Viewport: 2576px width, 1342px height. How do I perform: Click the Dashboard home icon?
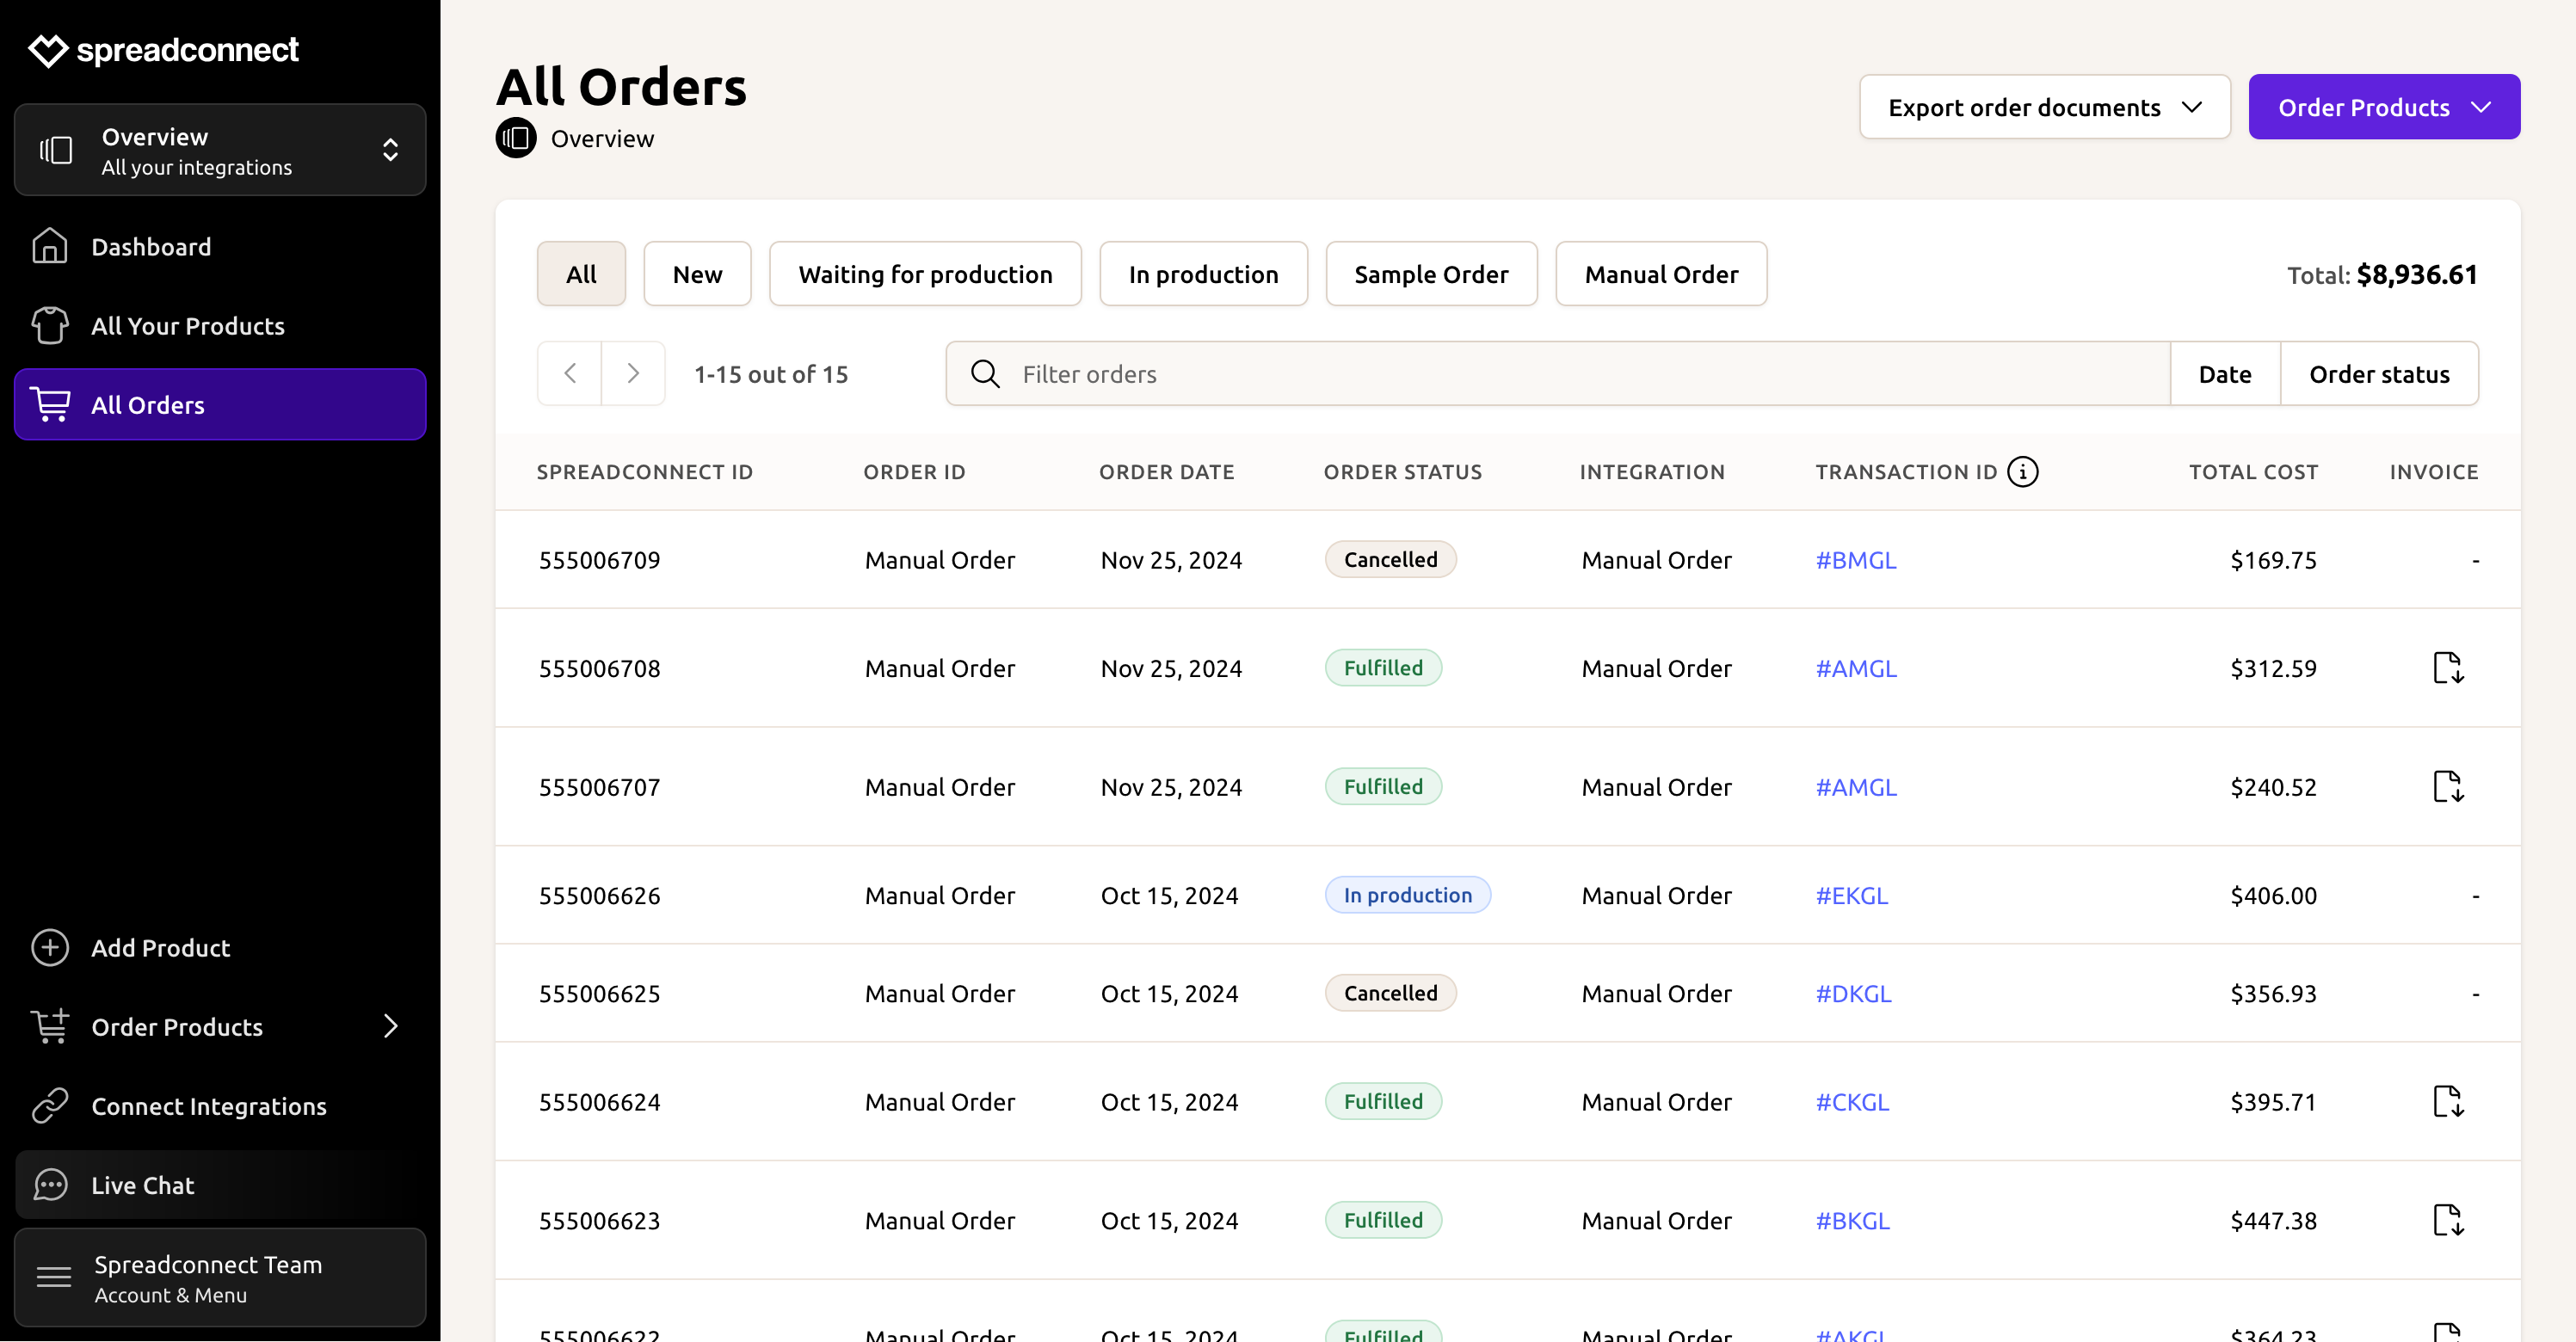[x=50, y=246]
